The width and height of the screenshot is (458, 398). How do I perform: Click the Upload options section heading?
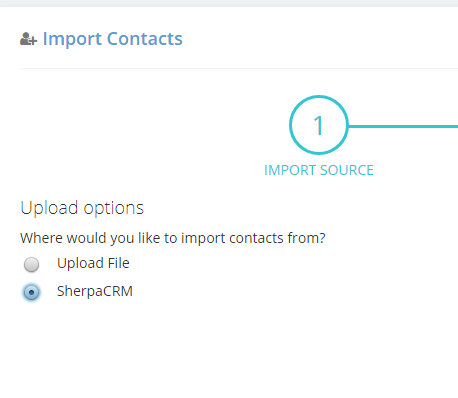pos(82,208)
